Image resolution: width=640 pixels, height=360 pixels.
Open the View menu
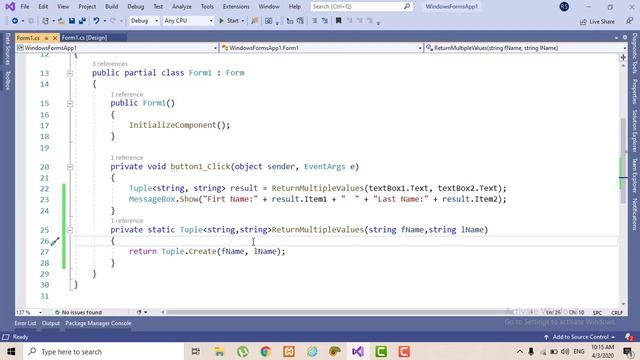click(63, 7)
